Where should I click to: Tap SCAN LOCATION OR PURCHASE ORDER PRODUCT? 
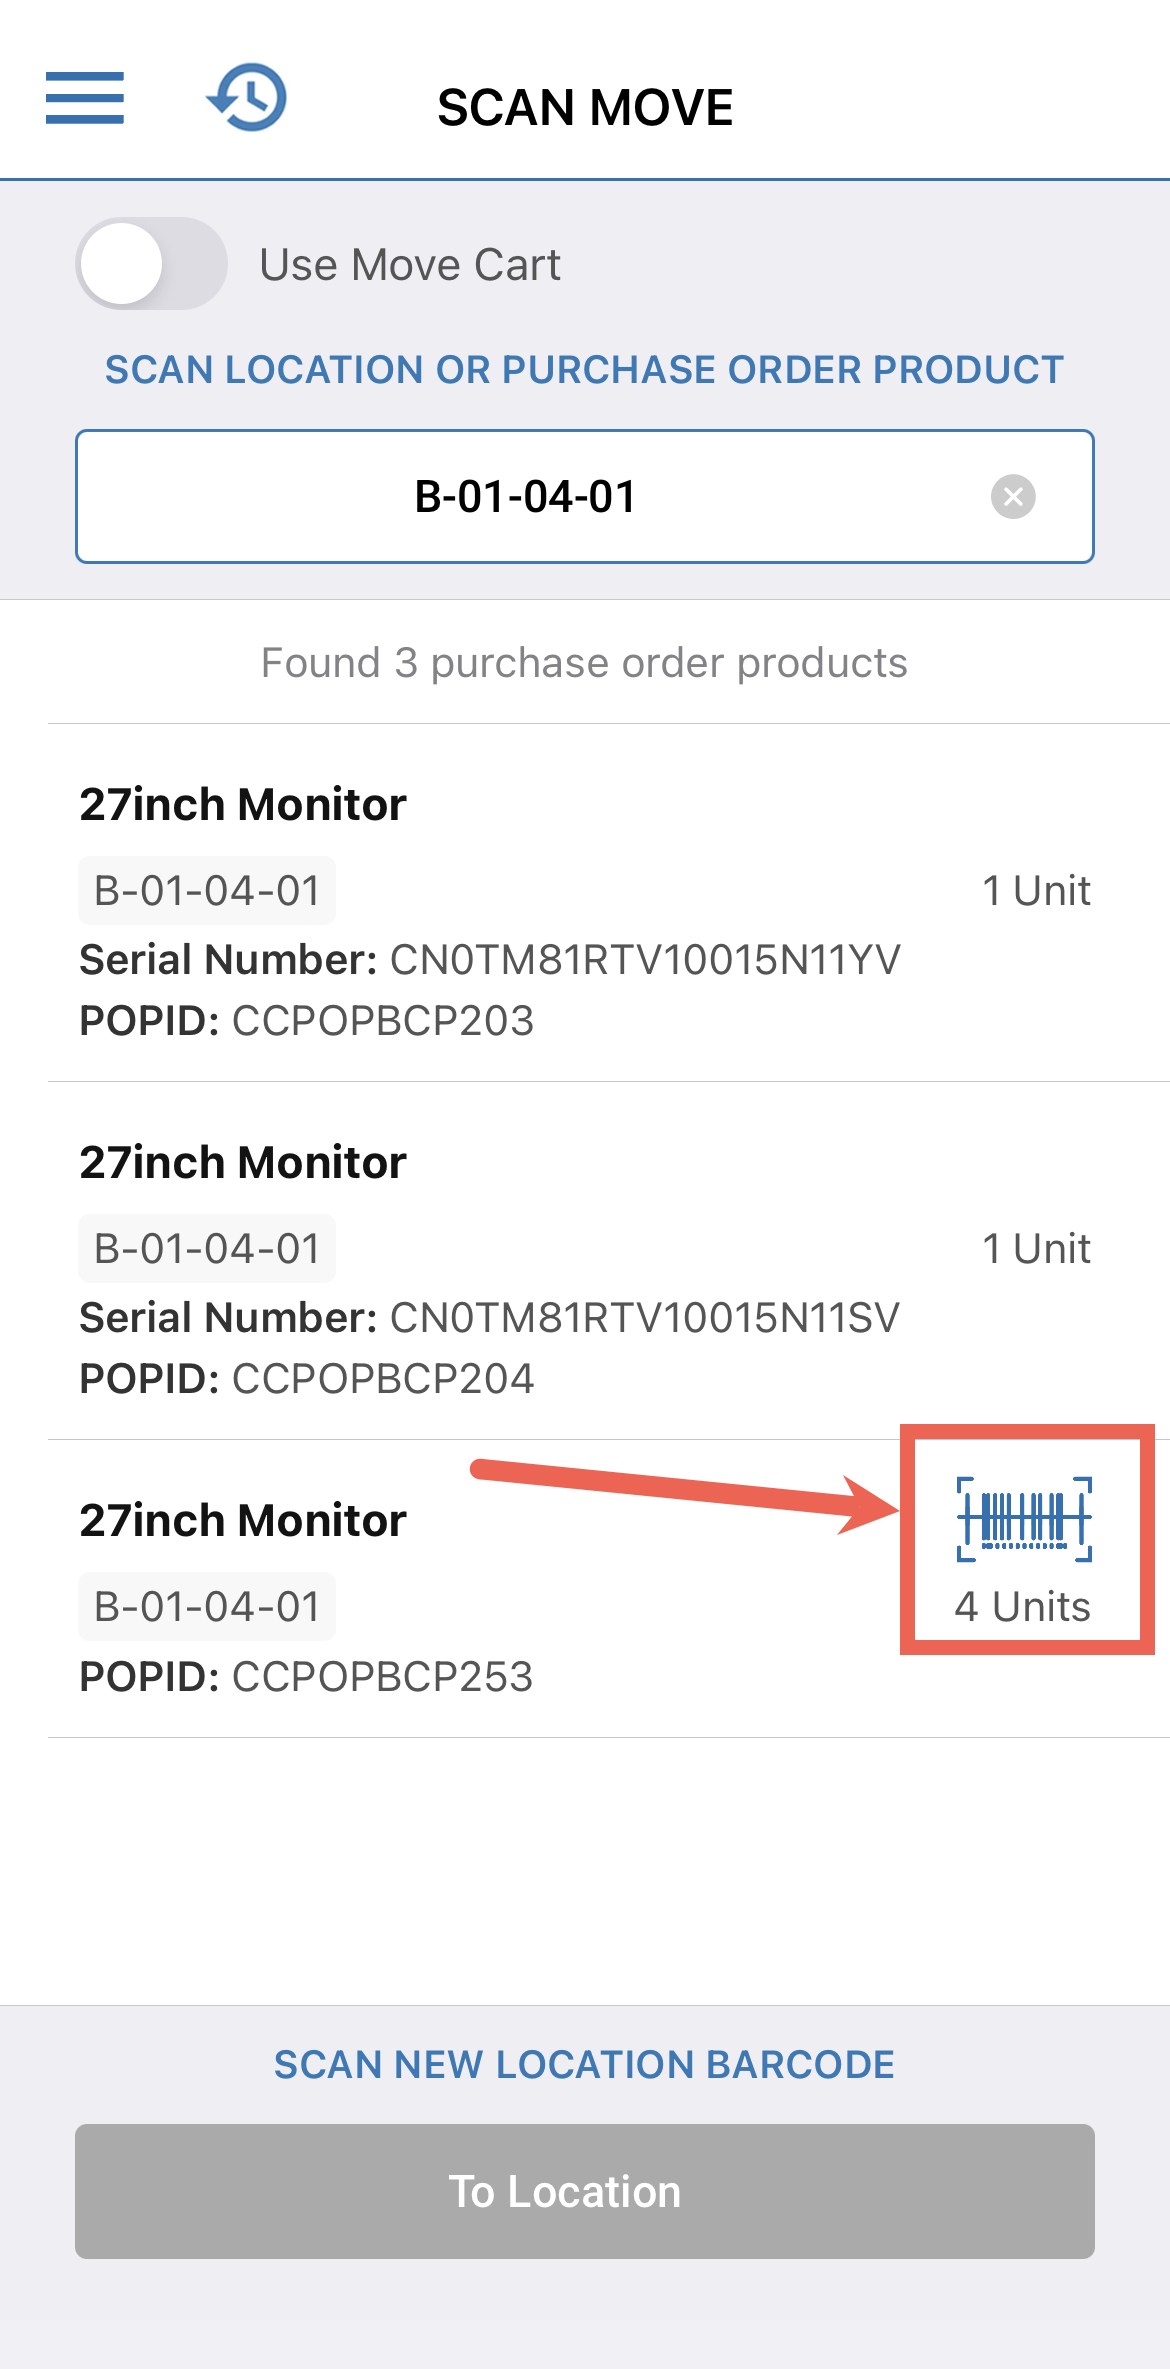tap(584, 370)
